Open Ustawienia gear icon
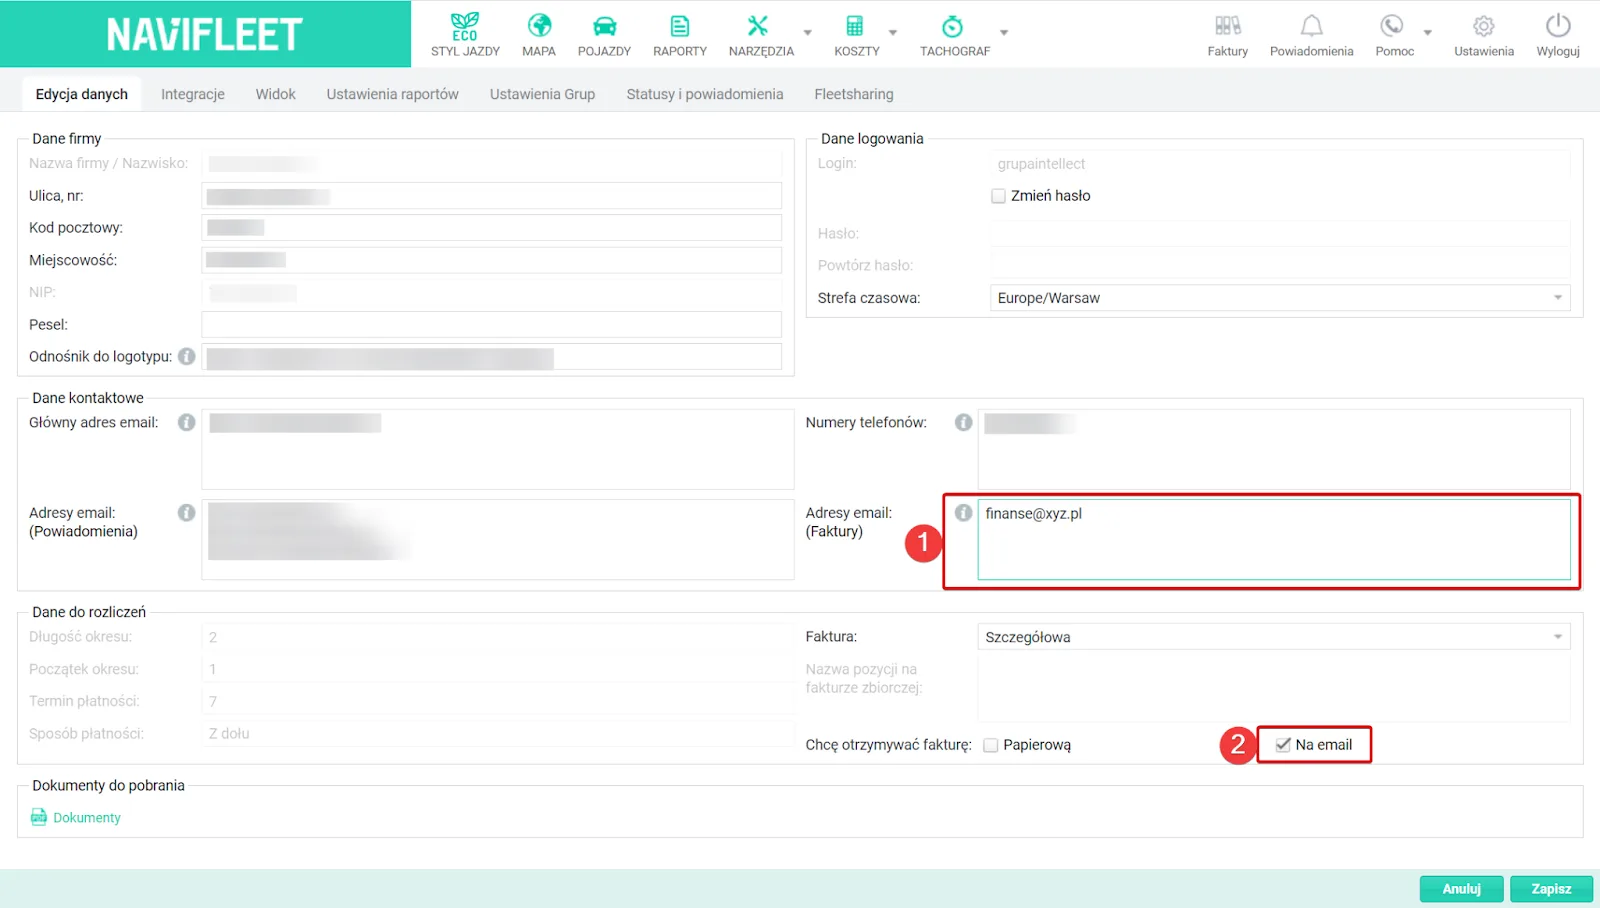Viewport: 1600px width, 908px height. click(1484, 26)
